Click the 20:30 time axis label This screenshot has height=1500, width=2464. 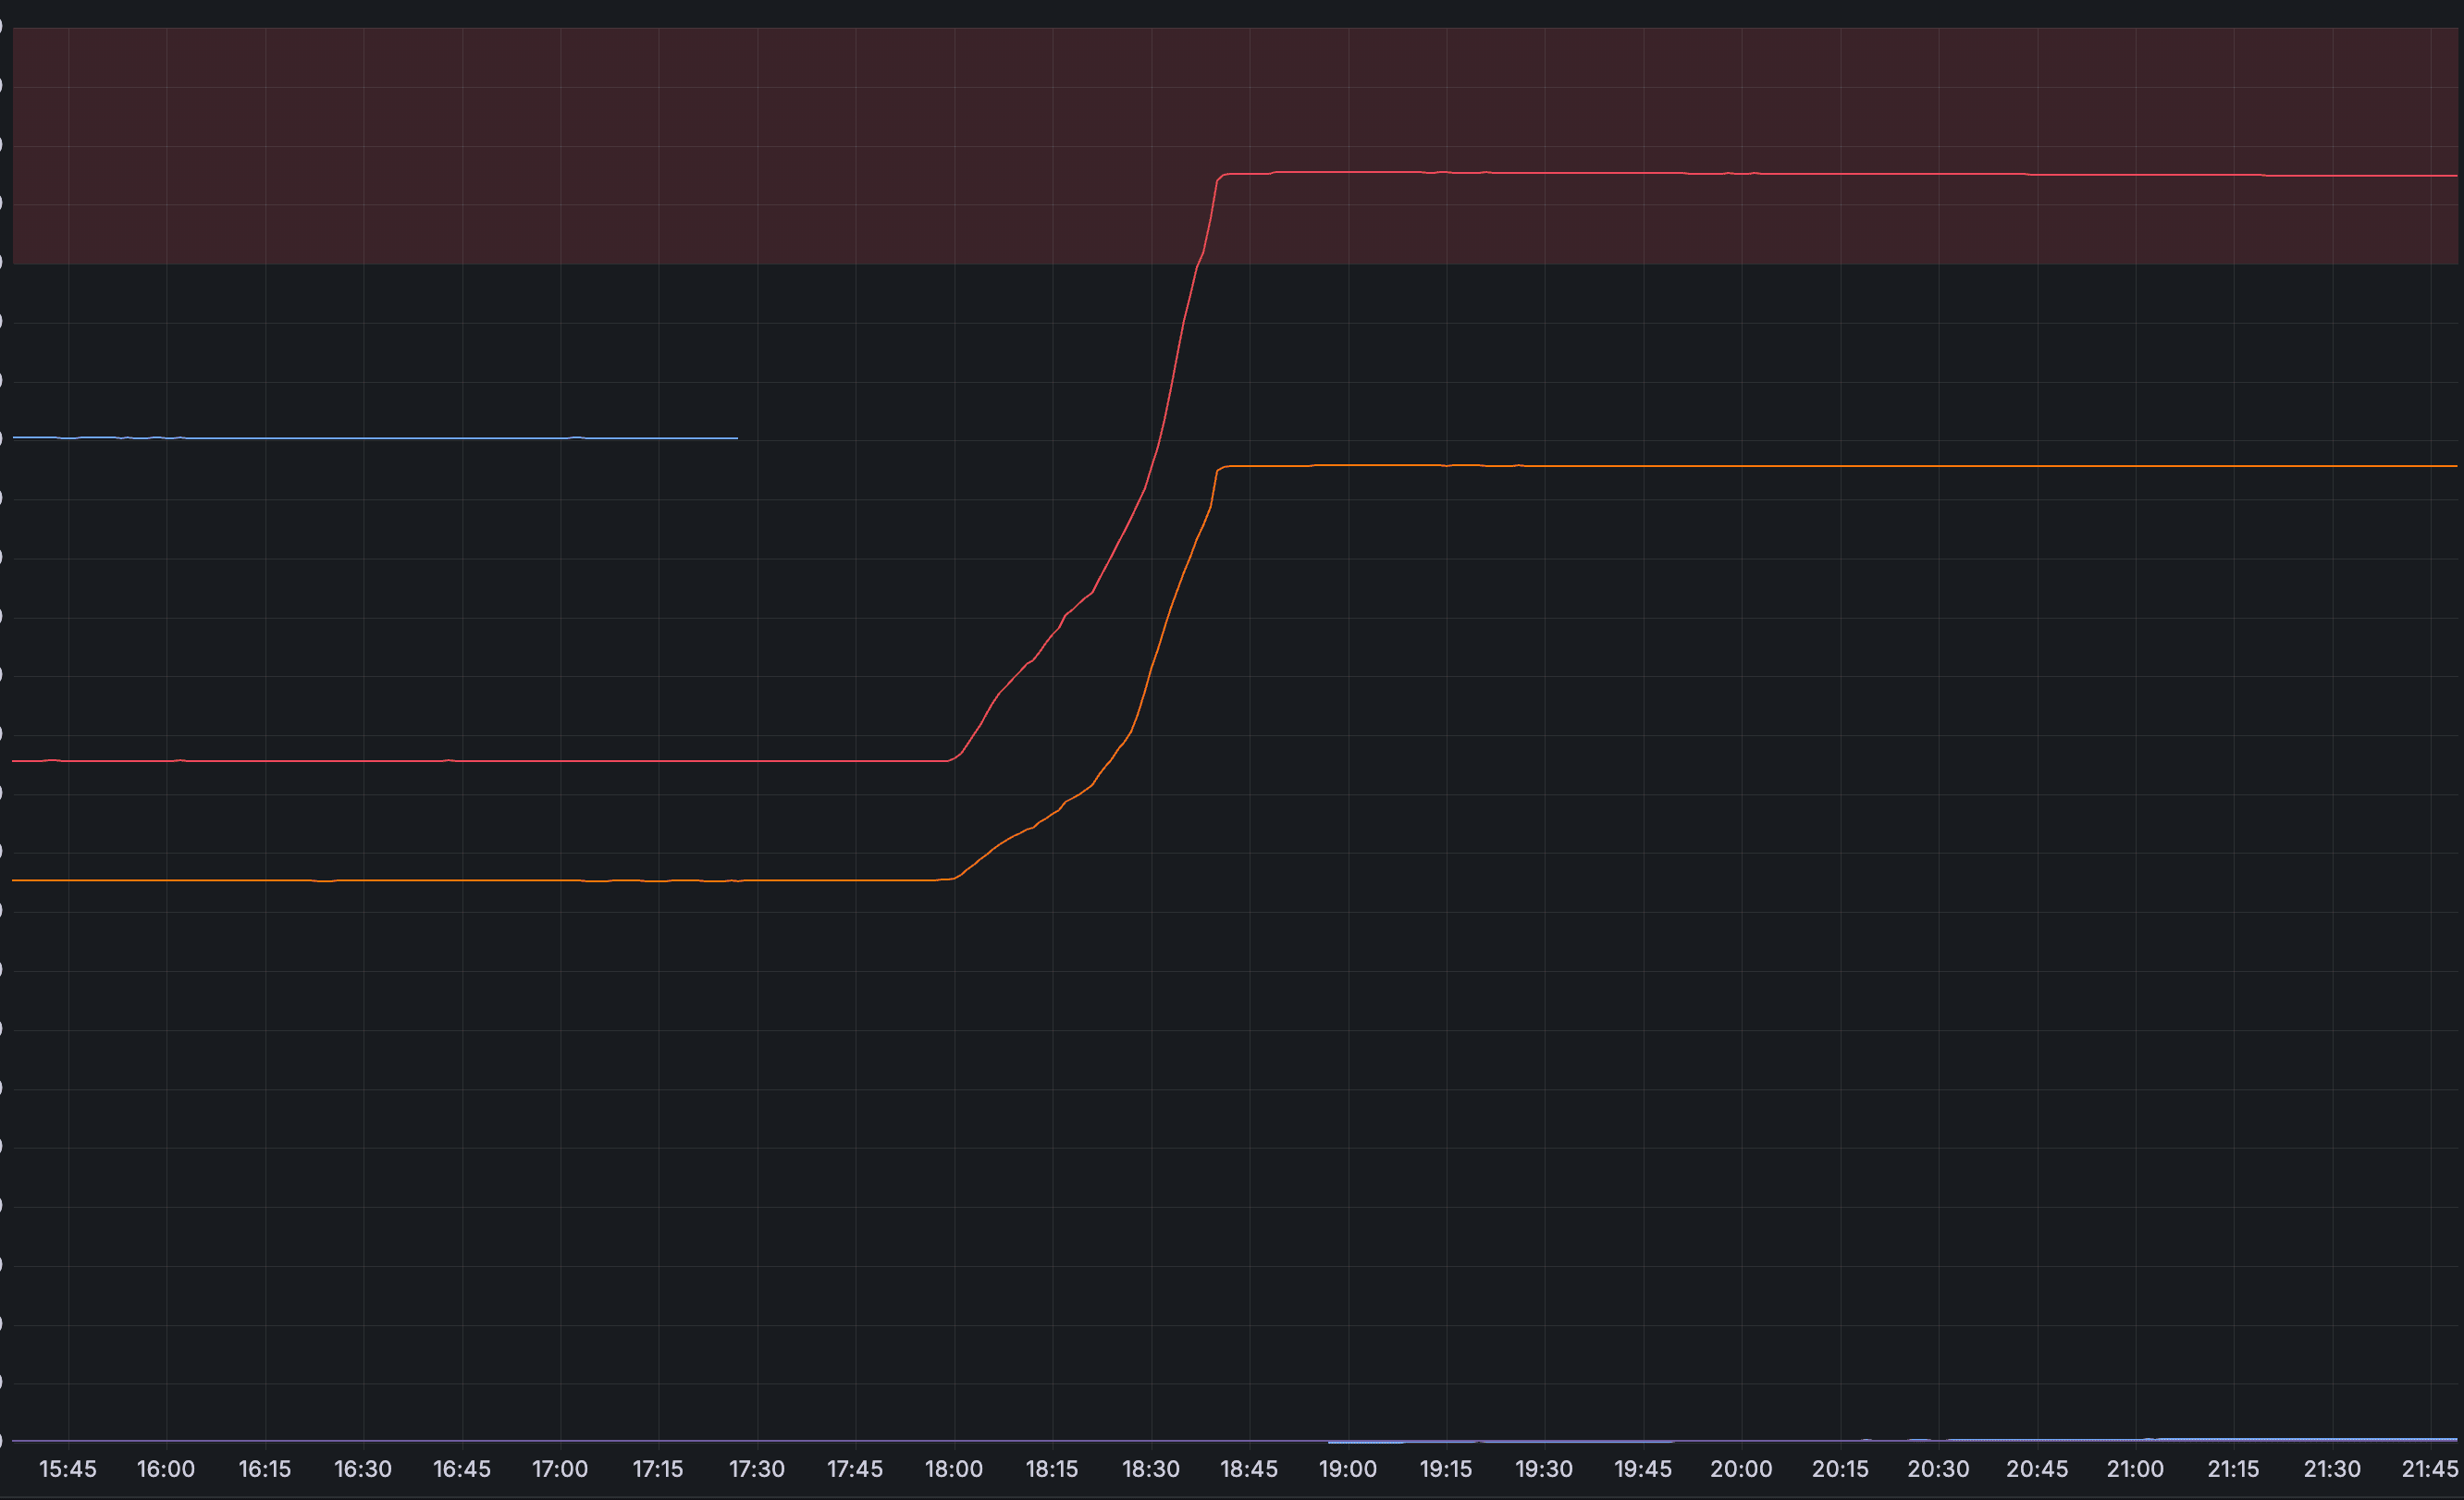tap(1937, 1469)
